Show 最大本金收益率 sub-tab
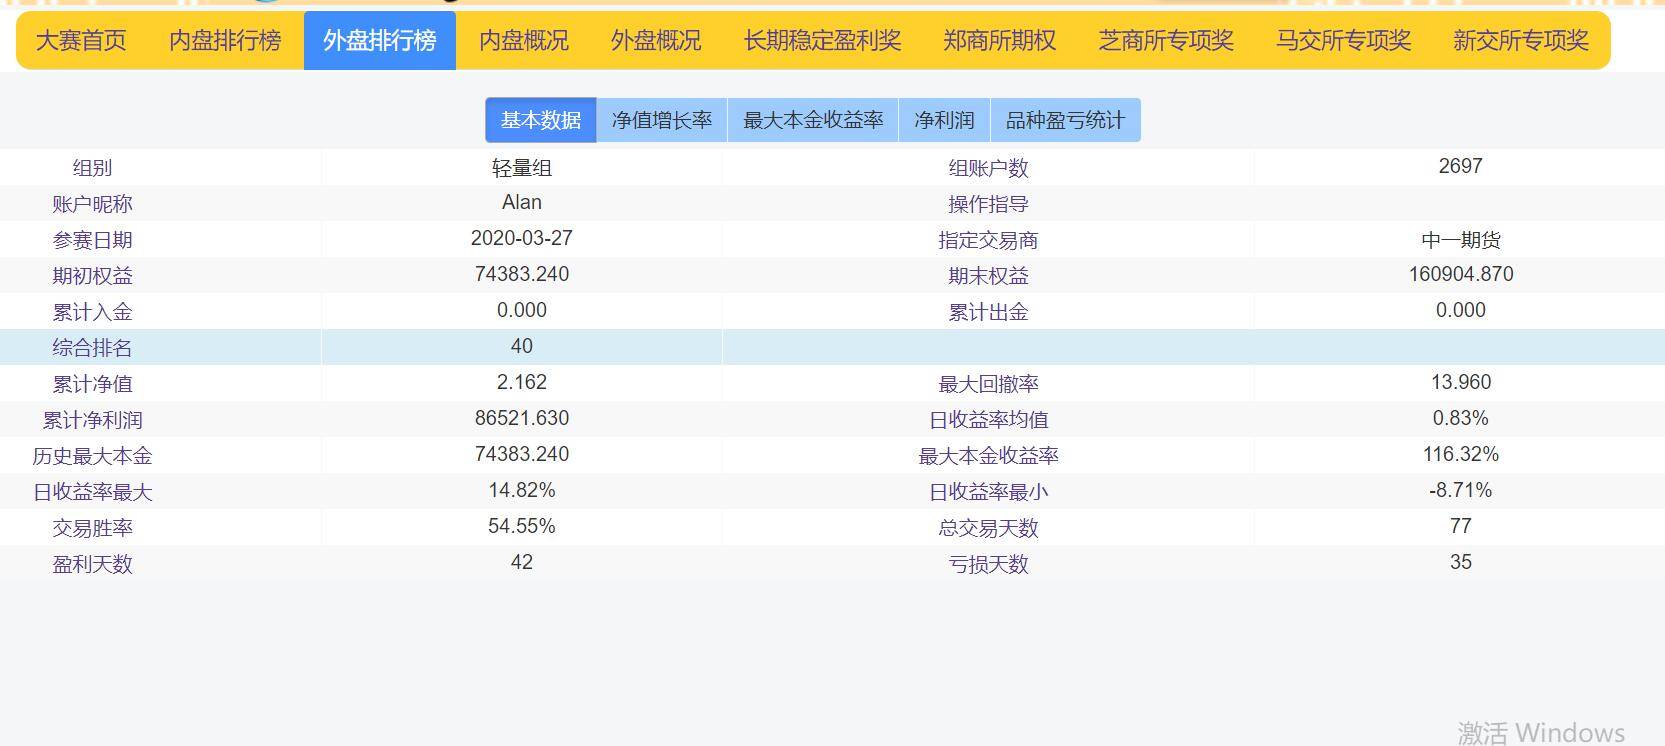The height and width of the screenshot is (746, 1665). (813, 120)
